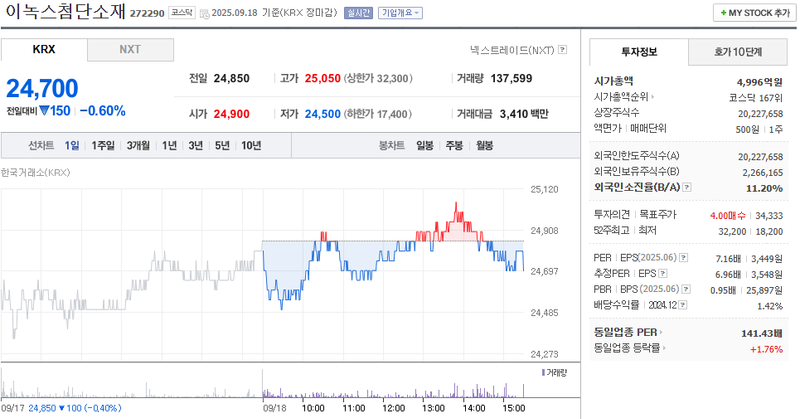
Task: Click the 4.00매수 investment opinion value
Action: point(728,216)
